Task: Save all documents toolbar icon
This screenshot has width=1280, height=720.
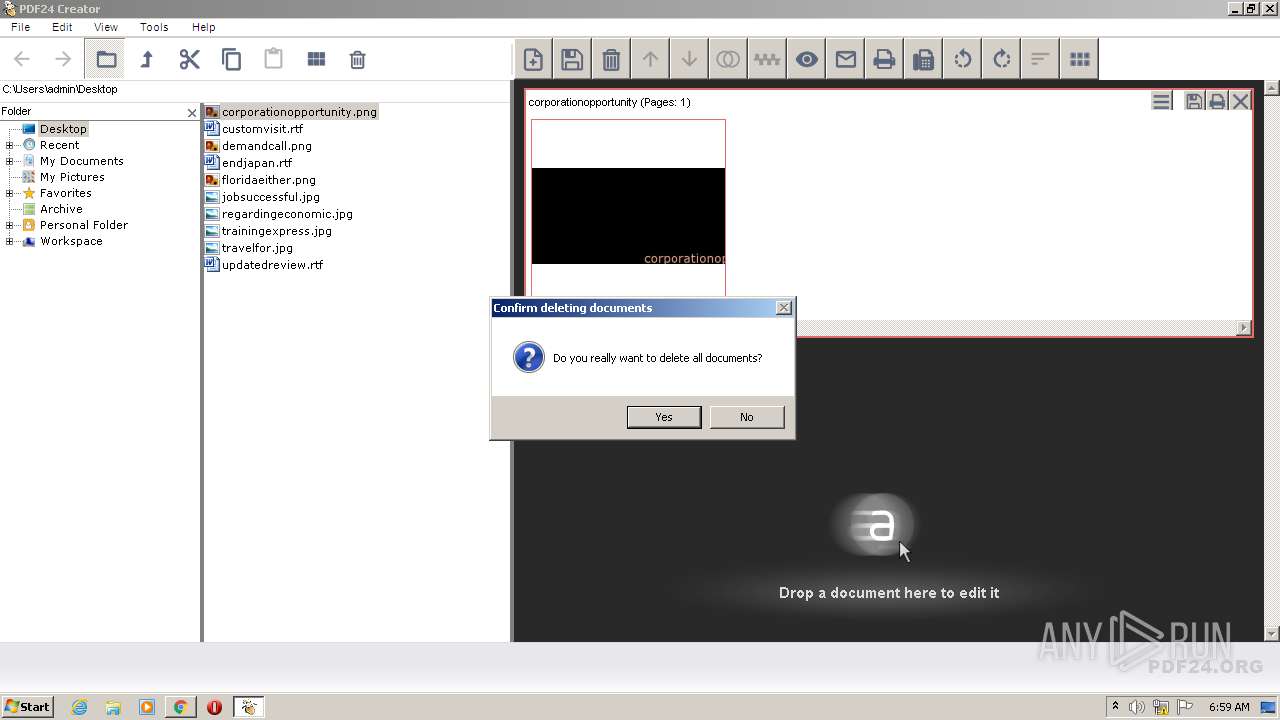Action: point(572,60)
